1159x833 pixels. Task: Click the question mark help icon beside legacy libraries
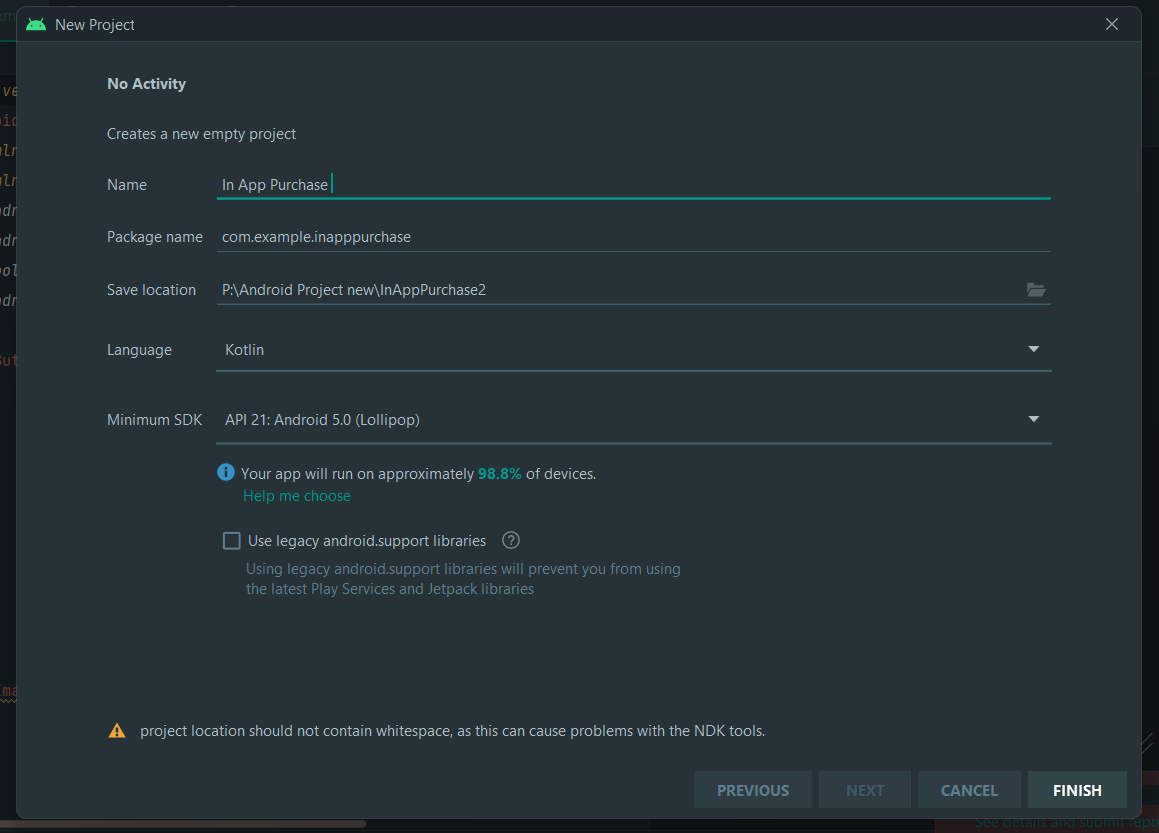point(511,541)
